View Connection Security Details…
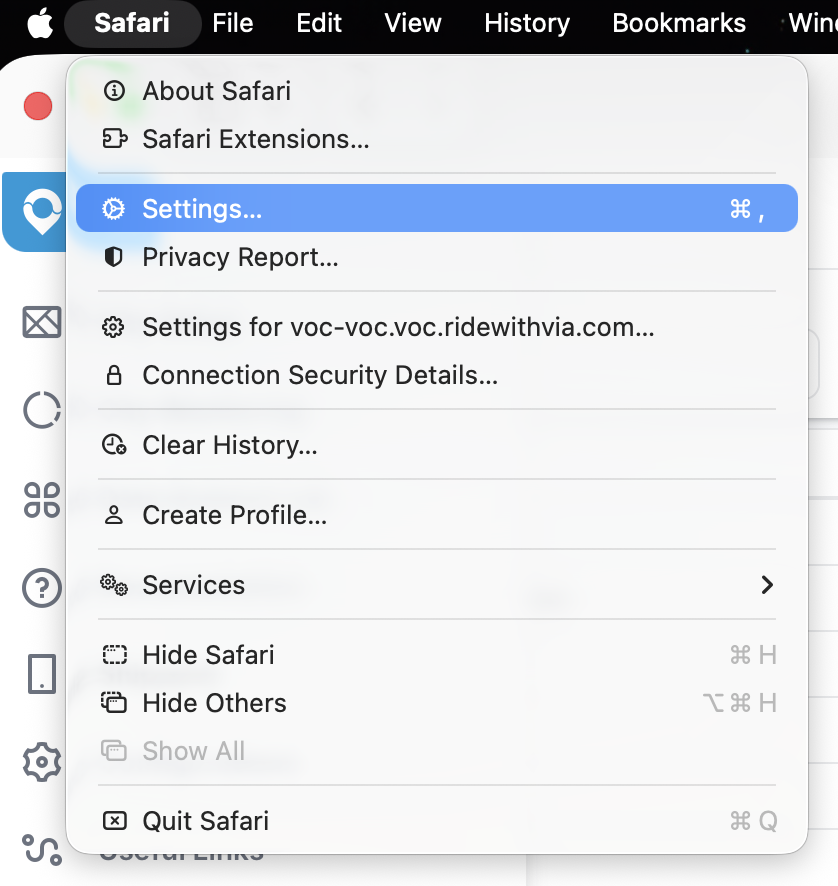The width and height of the screenshot is (838, 886). click(x=437, y=375)
